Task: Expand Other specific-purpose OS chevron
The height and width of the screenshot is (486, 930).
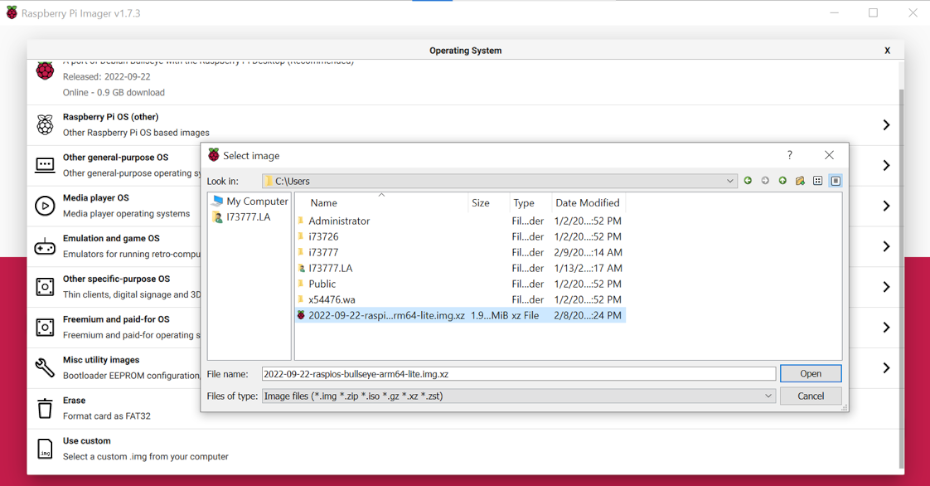Action: [886, 287]
